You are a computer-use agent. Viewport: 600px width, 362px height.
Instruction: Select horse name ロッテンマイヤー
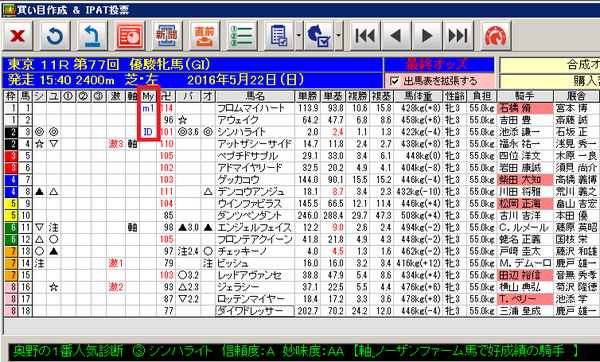pyautogui.click(x=251, y=299)
